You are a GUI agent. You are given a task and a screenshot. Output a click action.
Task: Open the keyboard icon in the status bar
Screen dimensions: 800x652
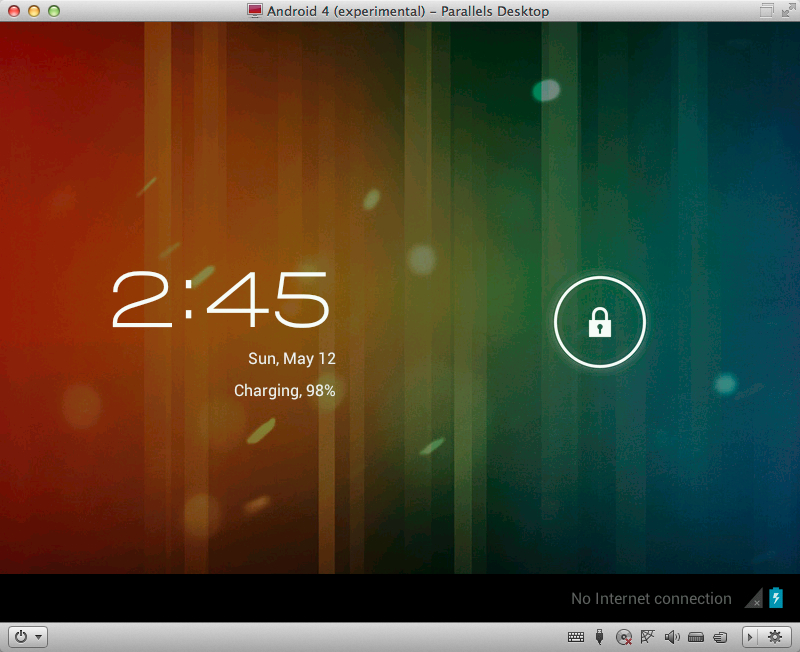click(576, 637)
